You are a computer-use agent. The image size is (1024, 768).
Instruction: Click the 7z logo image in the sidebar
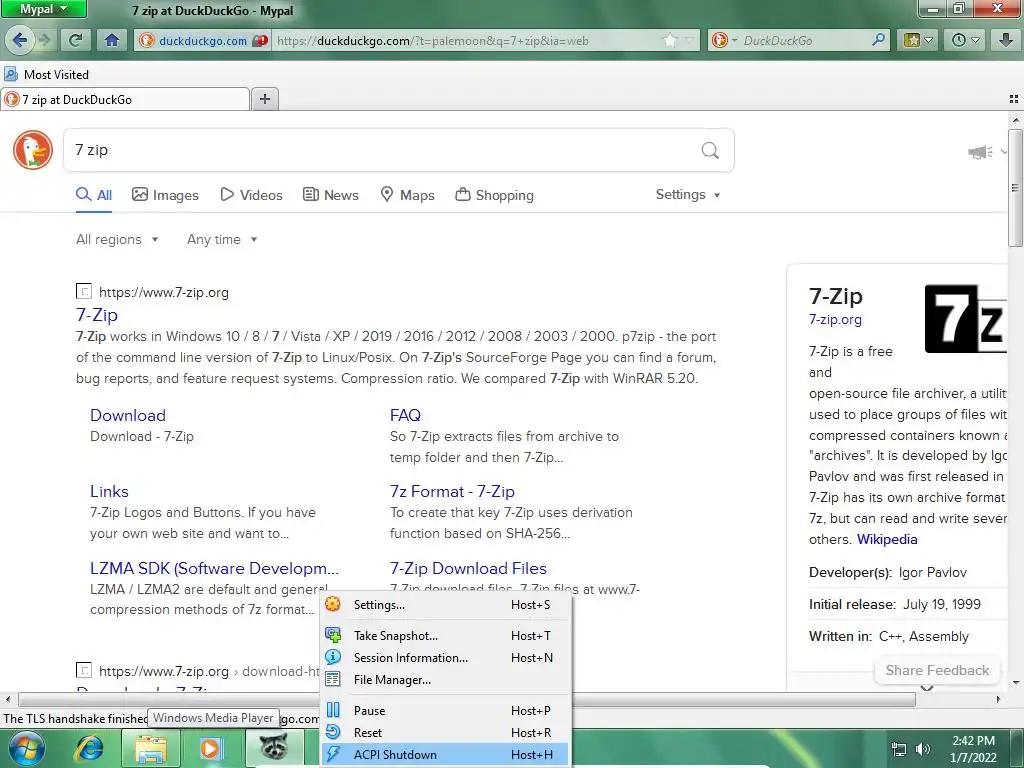965,319
